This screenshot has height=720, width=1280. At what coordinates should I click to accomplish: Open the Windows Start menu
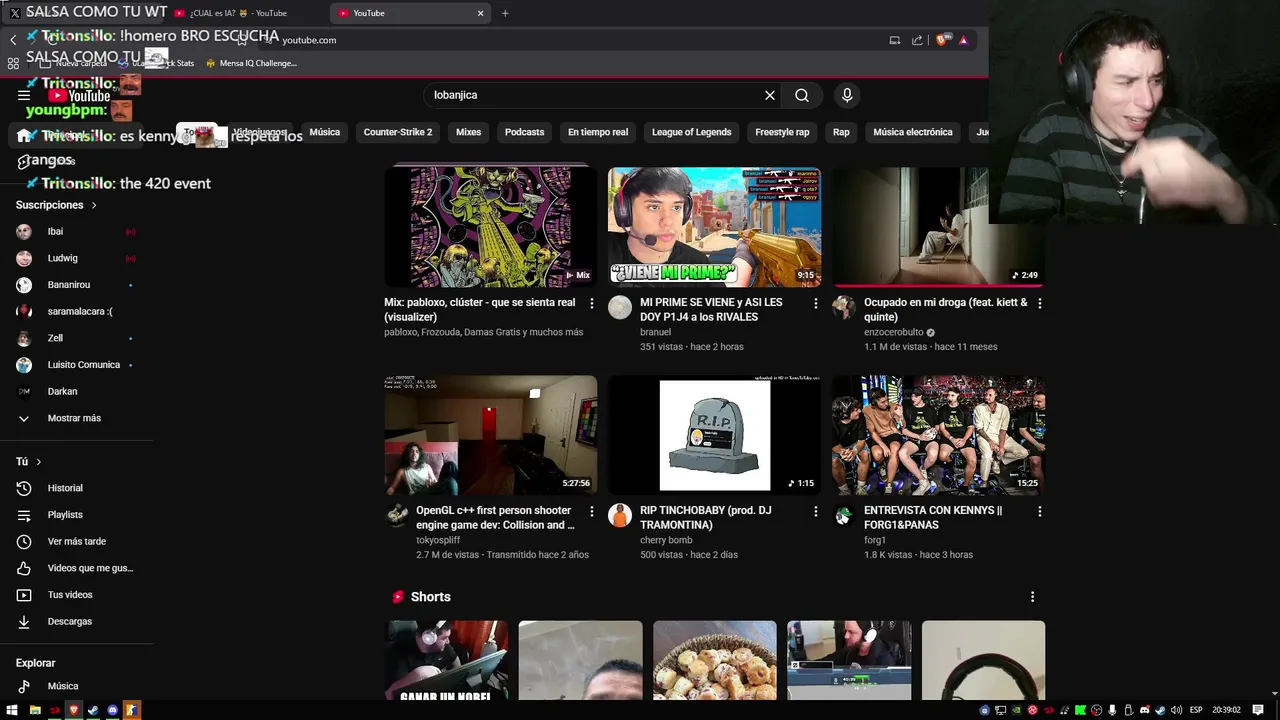coord(13,710)
